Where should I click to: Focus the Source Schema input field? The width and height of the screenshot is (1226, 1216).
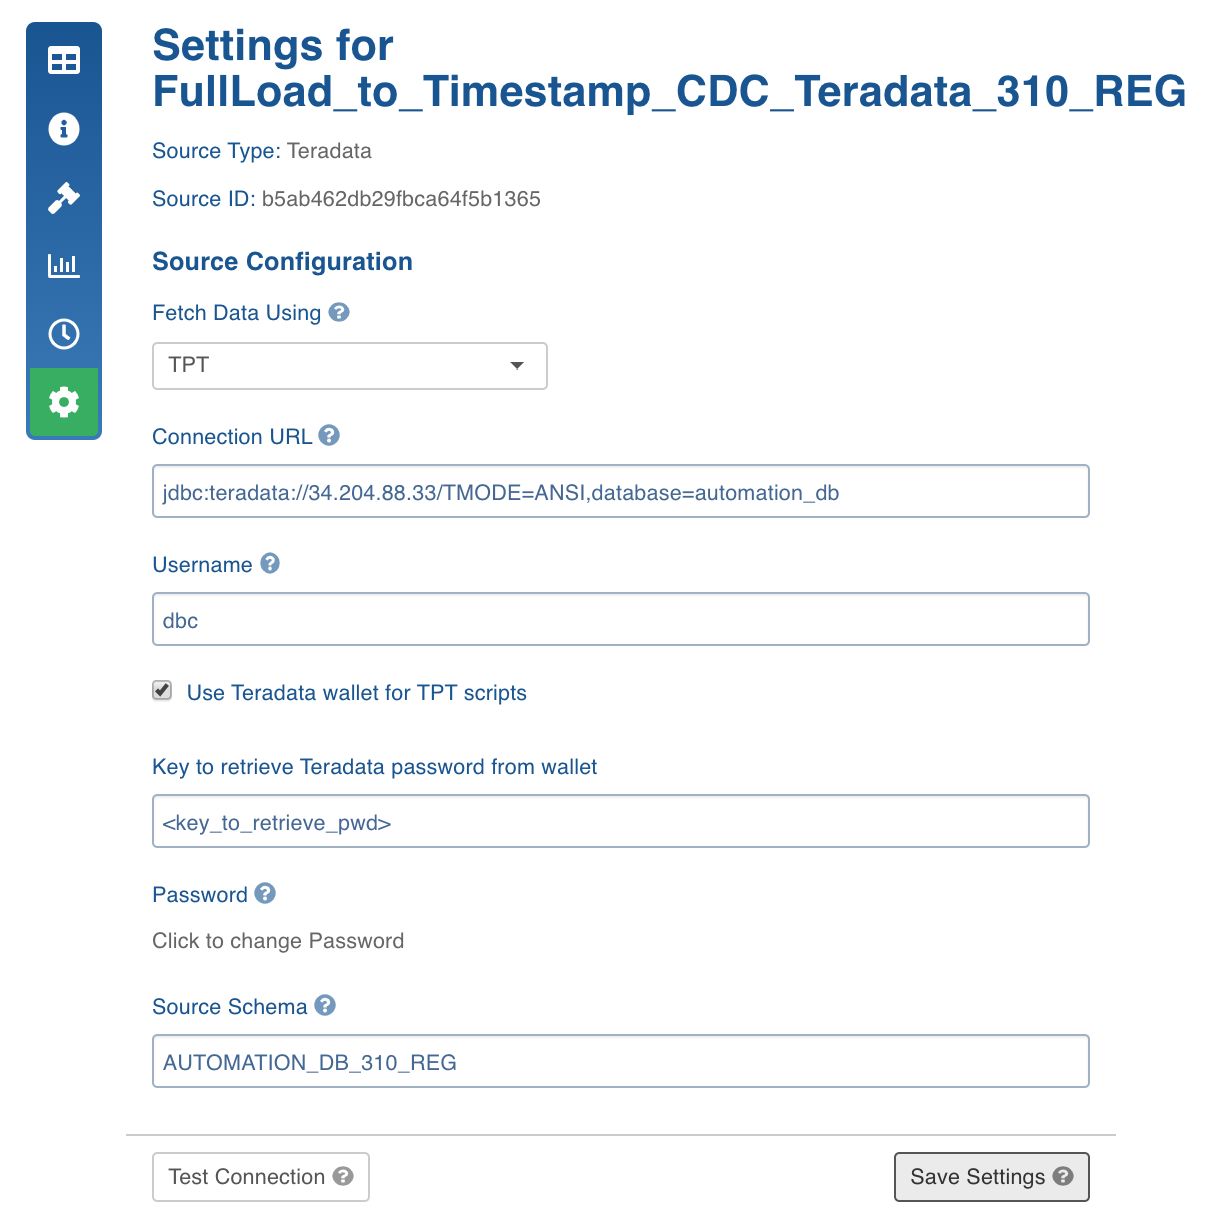(x=620, y=1061)
